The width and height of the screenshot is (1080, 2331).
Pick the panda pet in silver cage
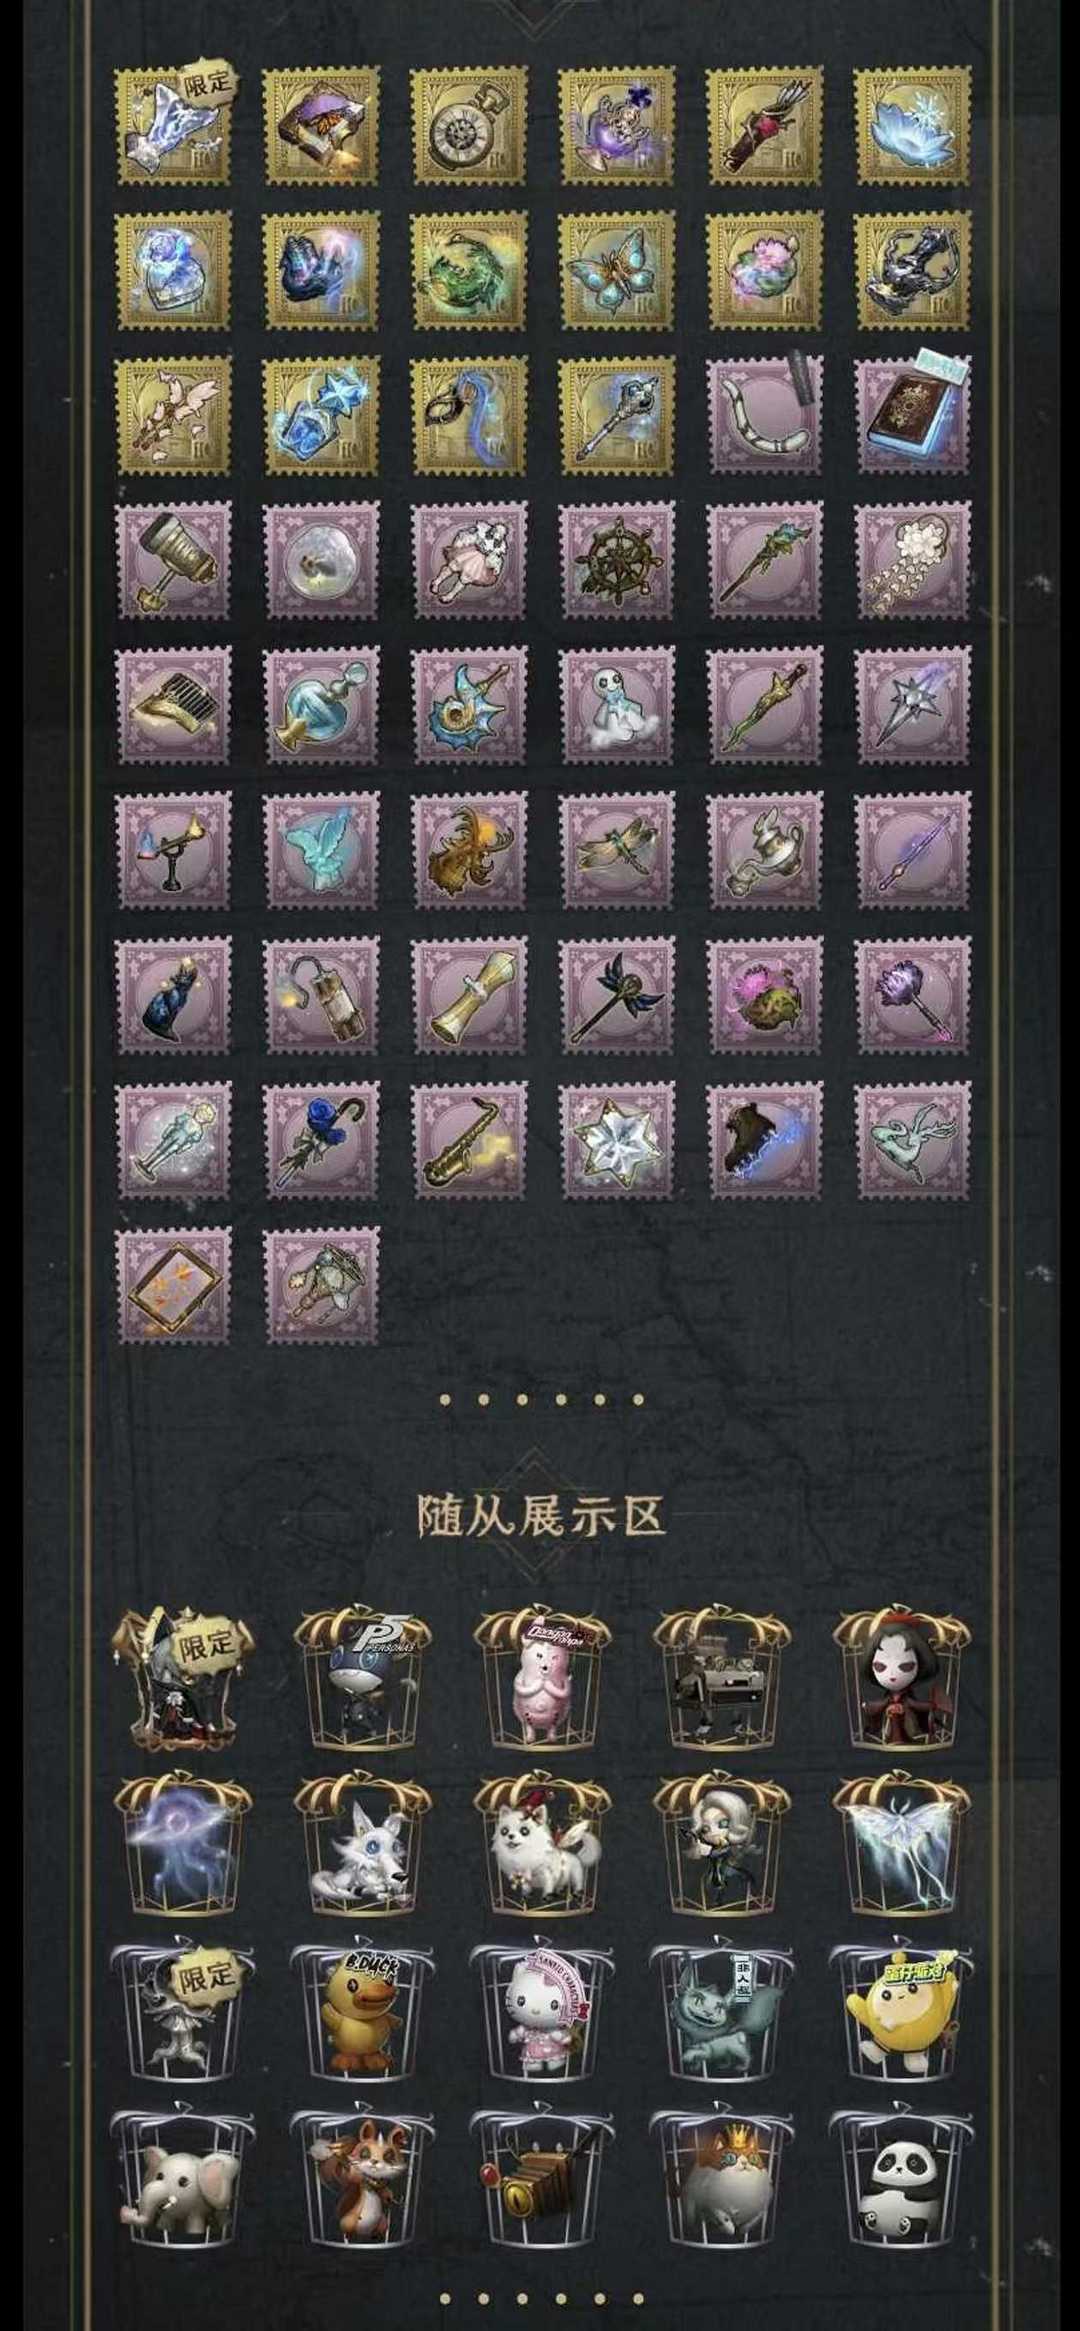901,2181
